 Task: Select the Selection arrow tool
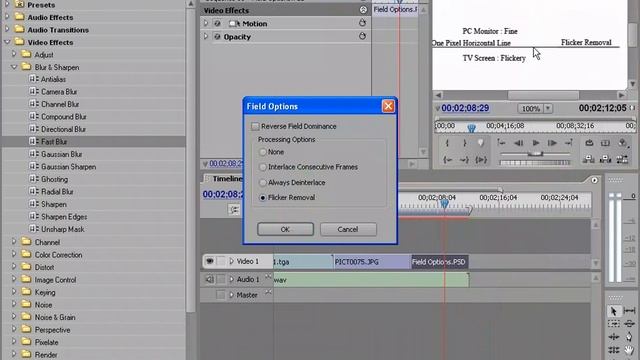tap(613, 311)
